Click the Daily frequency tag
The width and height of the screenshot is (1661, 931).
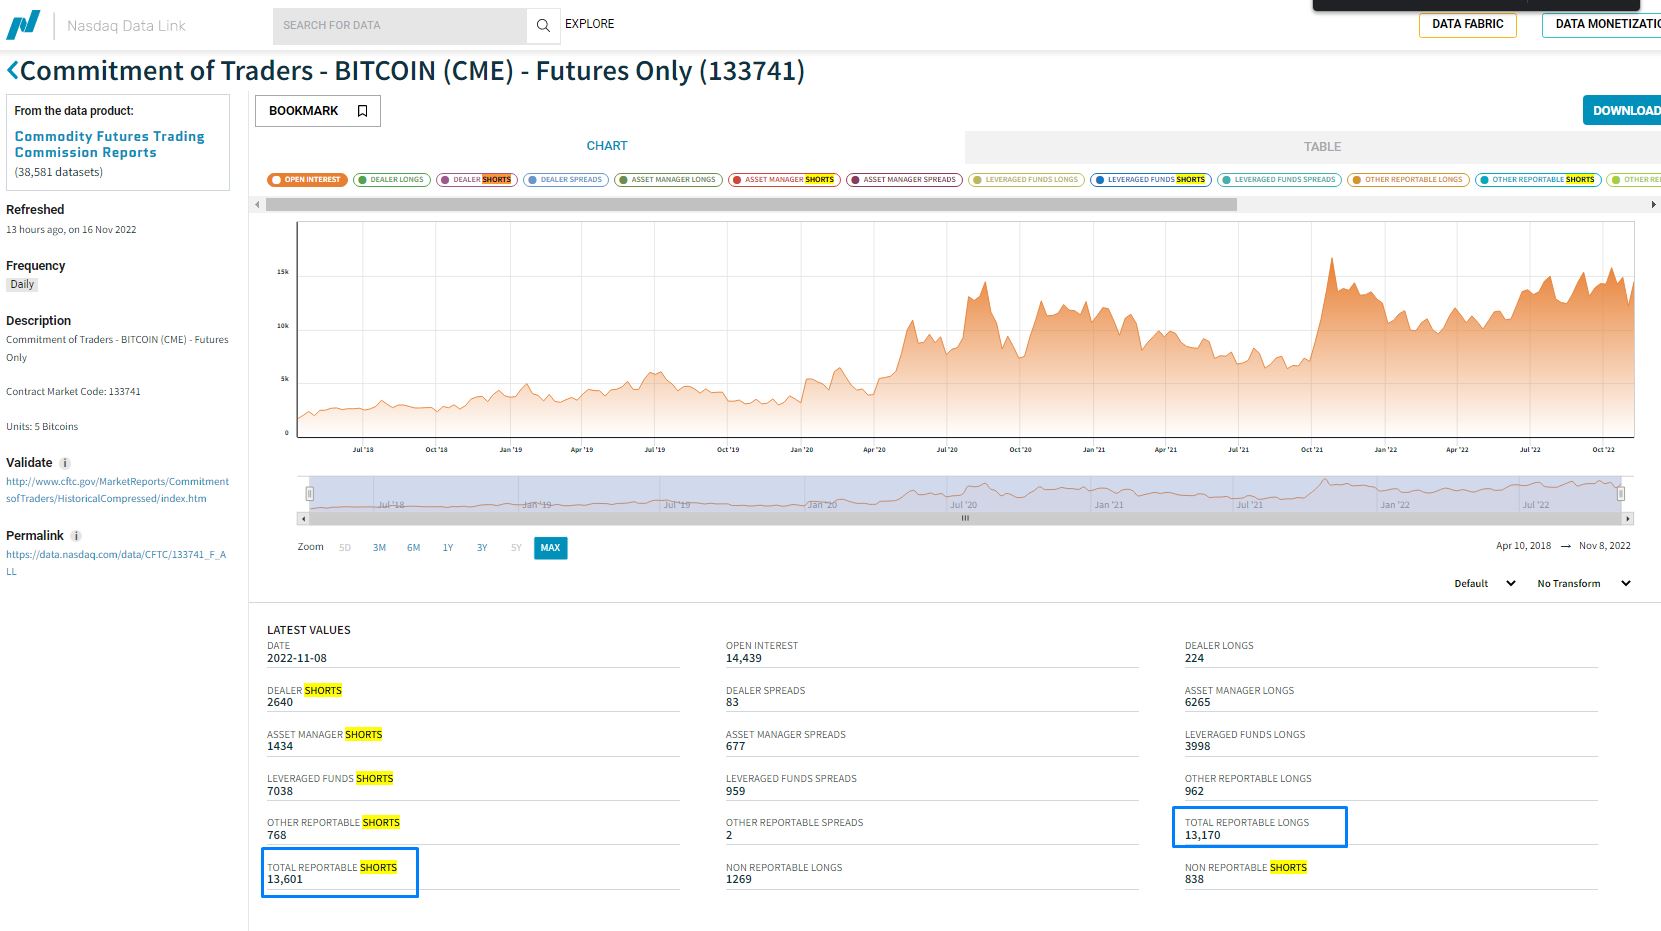(x=22, y=285)
